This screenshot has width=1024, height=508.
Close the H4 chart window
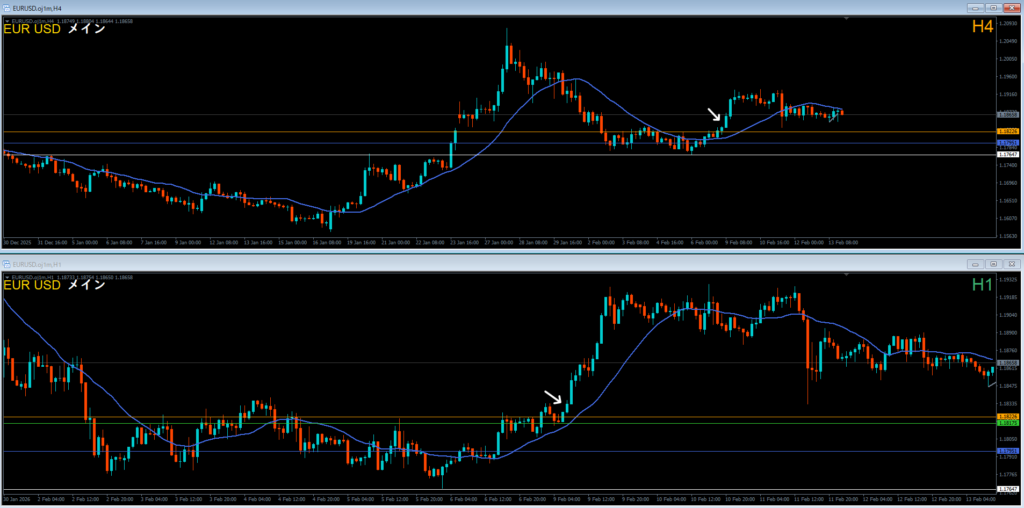point(1011,8)
